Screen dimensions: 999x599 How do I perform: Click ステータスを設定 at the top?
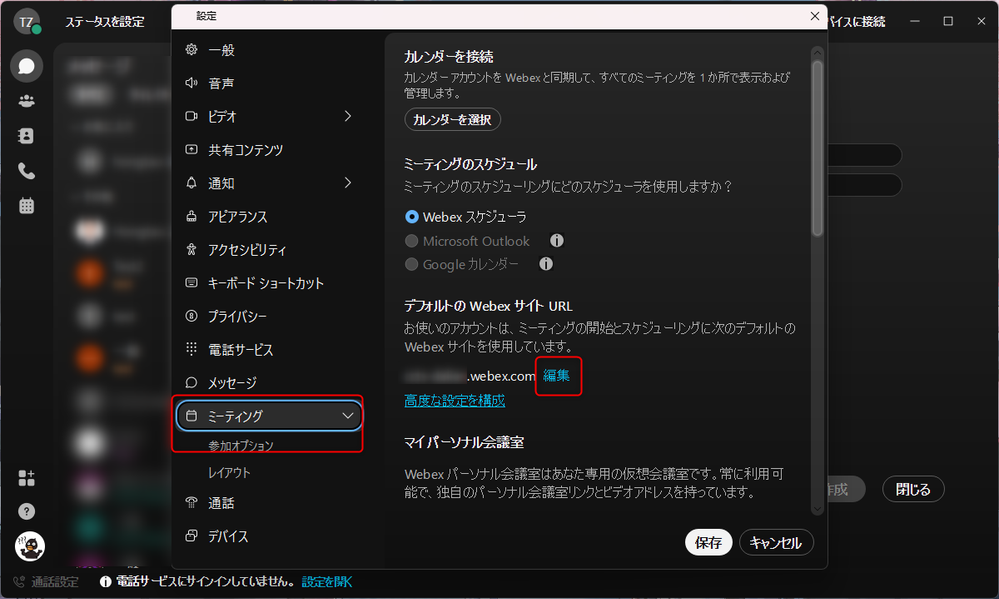[105, 22]
